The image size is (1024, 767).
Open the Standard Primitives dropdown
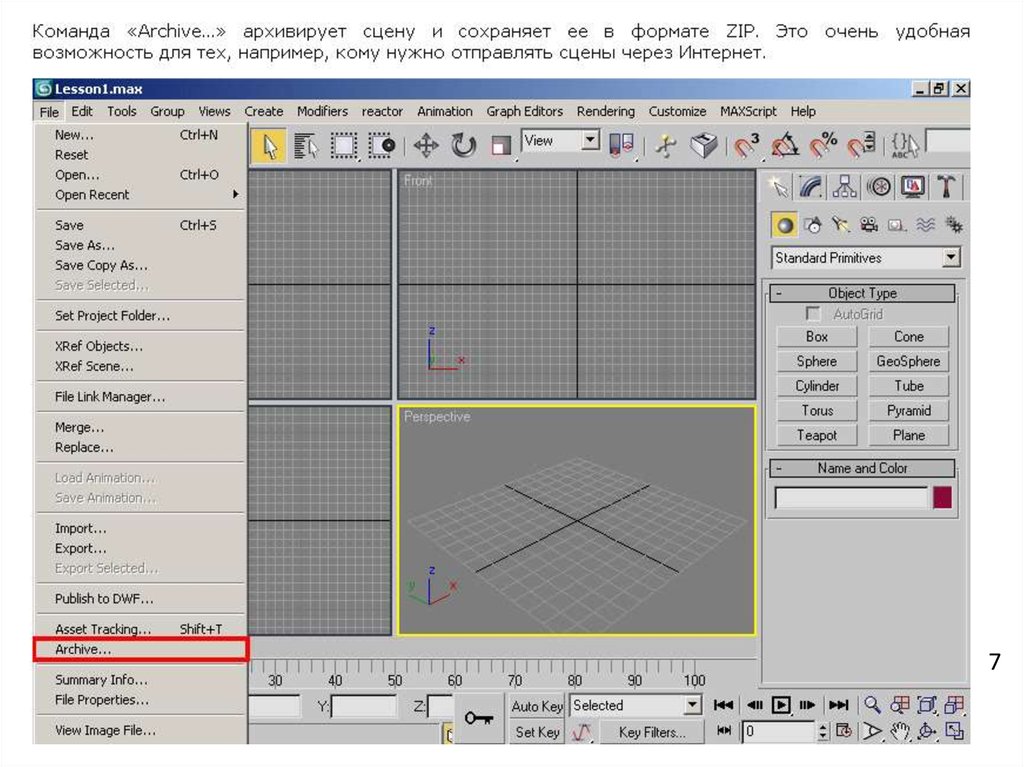click(x=950, y=258)
